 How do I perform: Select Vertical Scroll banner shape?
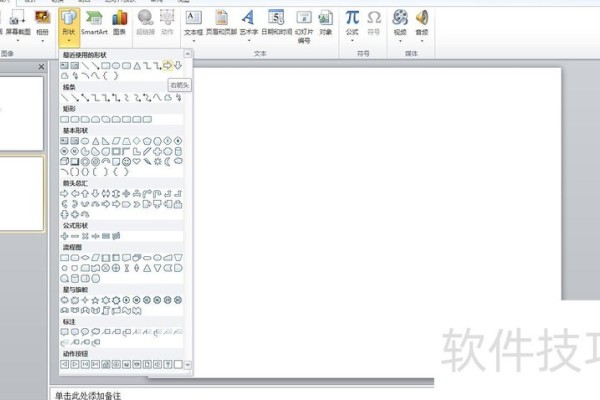coord(106,310)
